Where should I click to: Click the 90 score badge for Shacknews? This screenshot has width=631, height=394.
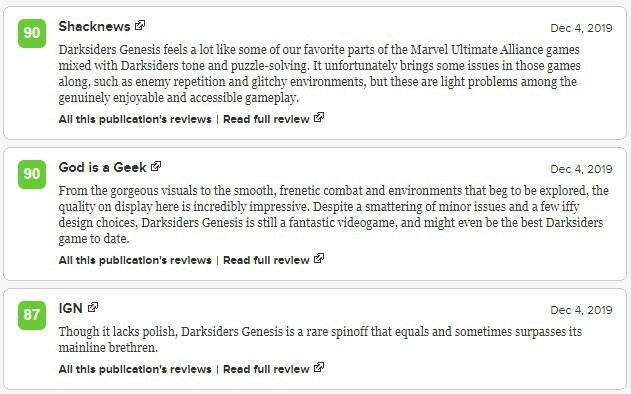click(32, 33)
